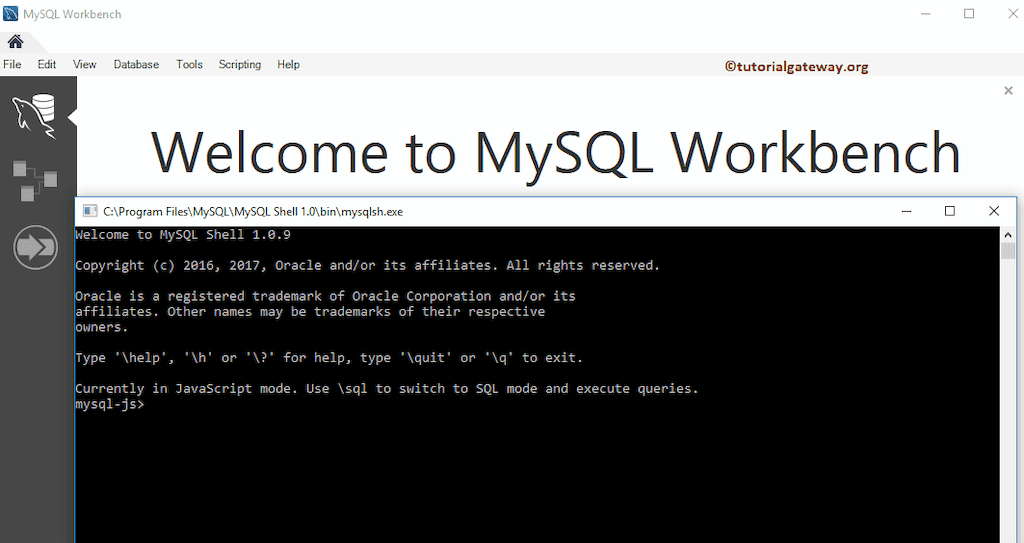Minimize the mysqlsh.exe console window
The height and width of the screenshot is (543, 1024).
pos(906,211)
